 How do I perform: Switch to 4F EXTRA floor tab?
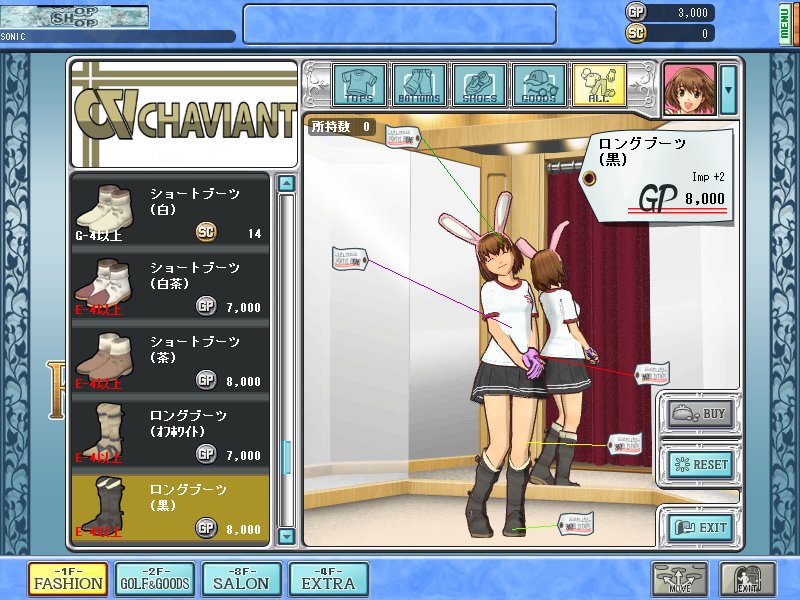tap(328, 579)
